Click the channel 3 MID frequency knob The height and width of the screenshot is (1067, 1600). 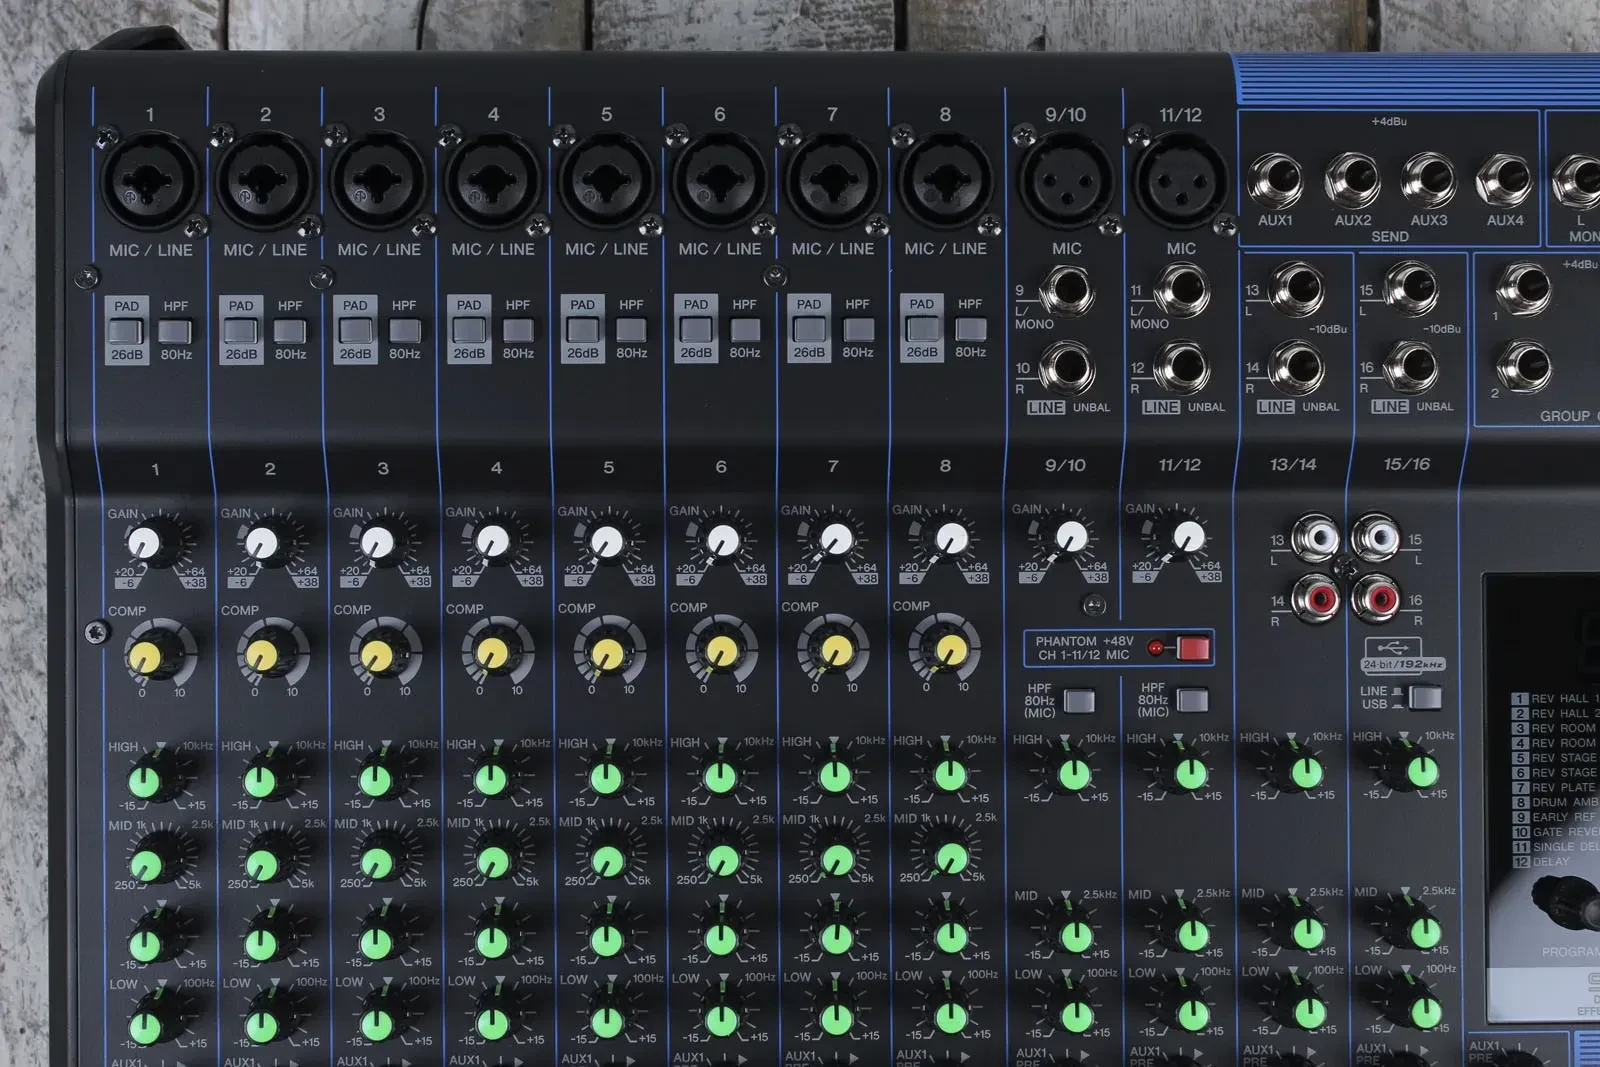click(x=377, y=863)
